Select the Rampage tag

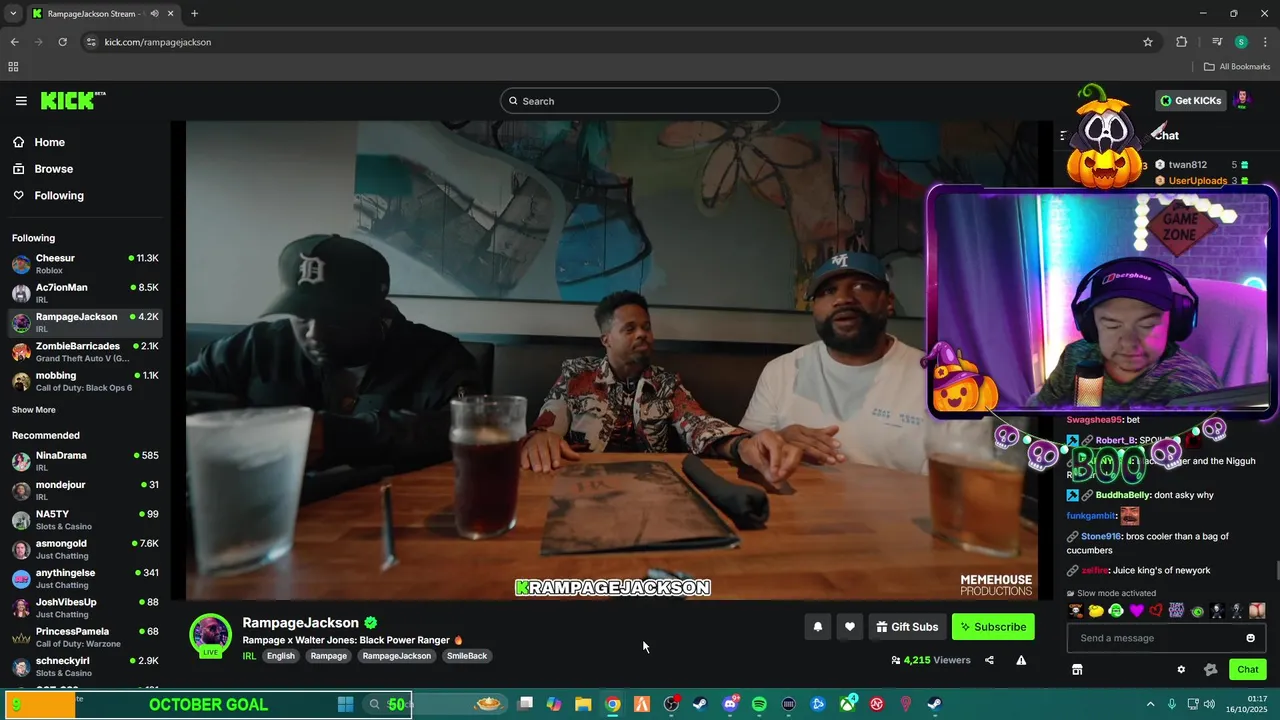tap(328, 656)
